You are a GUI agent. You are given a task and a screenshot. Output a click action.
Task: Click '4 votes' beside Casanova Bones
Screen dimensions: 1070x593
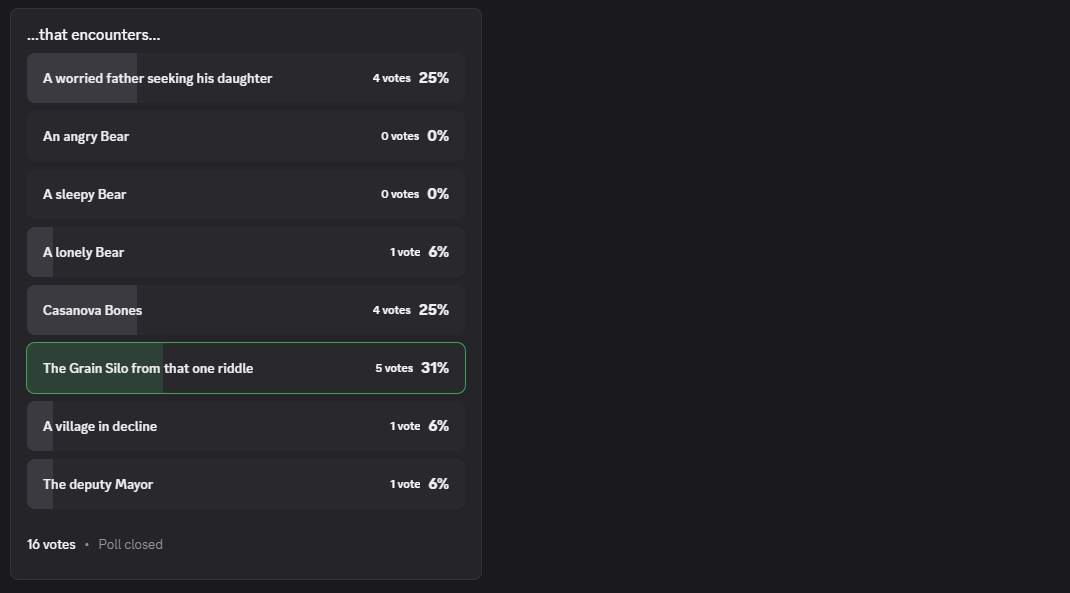391,310
